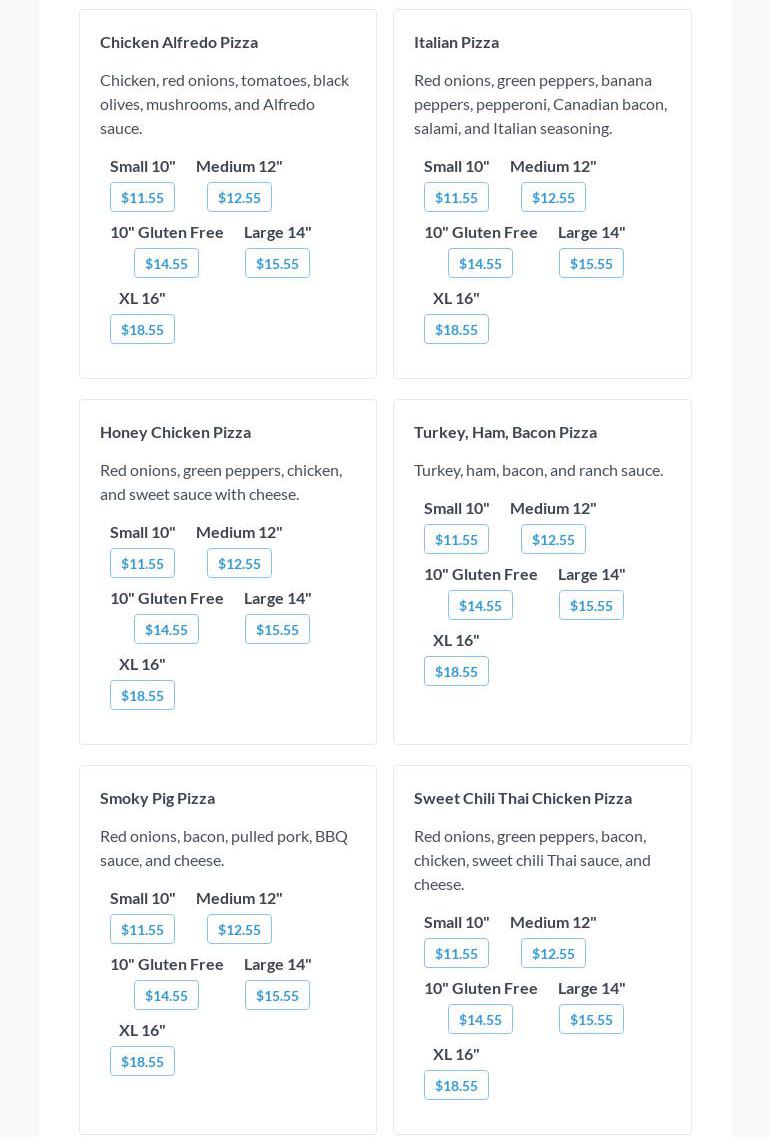Open the Honey Chicken Pizza title
770x1137 pixels.
coord(175,432)
